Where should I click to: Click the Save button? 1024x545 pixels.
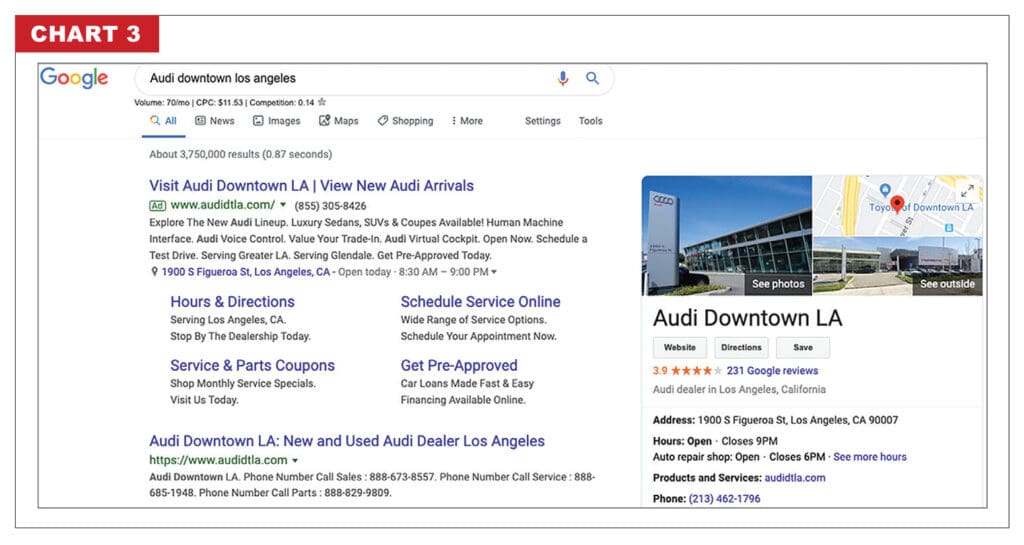click(x=803, y=347)
